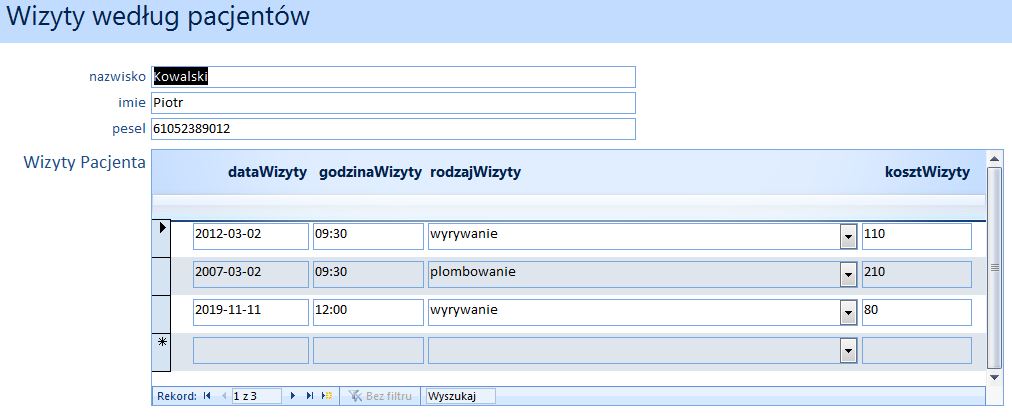Click the current record number box
The width and height of the screenshot is (1012, 417).
point(256,396)
